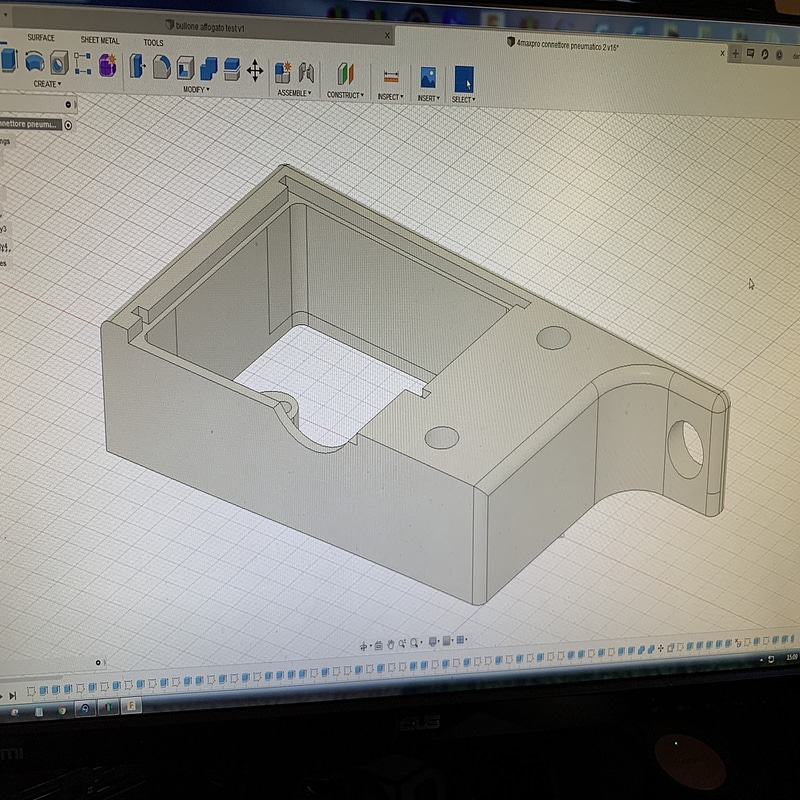800x800 pixels.
Task: Select the Split Body tool icon
Action: pyautogui.click(x=232, y=70)
